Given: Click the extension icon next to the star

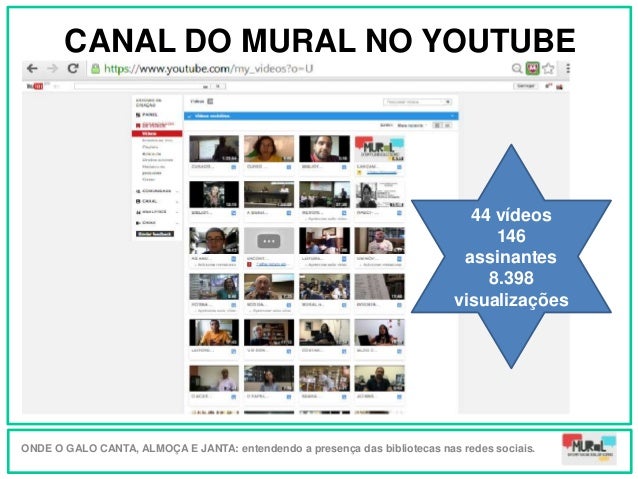Looking at the screenshot, I should (532, 68).
